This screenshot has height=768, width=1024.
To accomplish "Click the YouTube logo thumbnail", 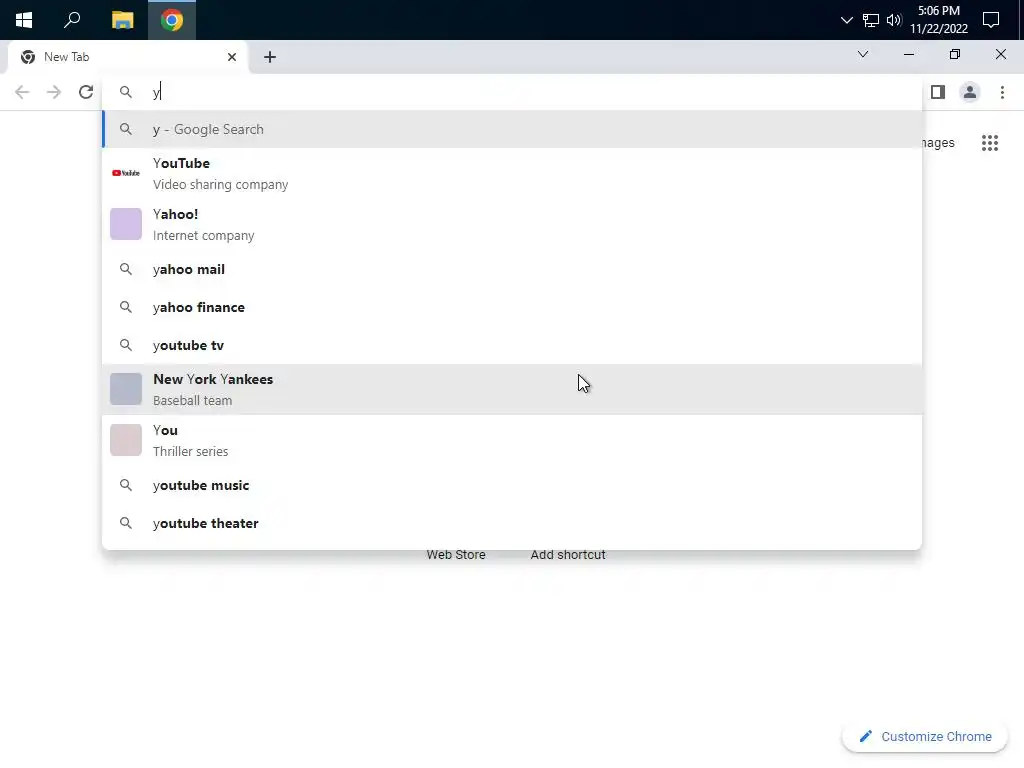I will pyautogui.click(x=125, y=173).
